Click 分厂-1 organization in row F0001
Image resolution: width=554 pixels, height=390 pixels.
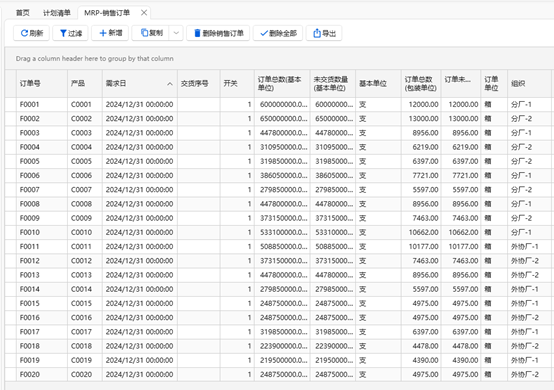click(529, 105)
